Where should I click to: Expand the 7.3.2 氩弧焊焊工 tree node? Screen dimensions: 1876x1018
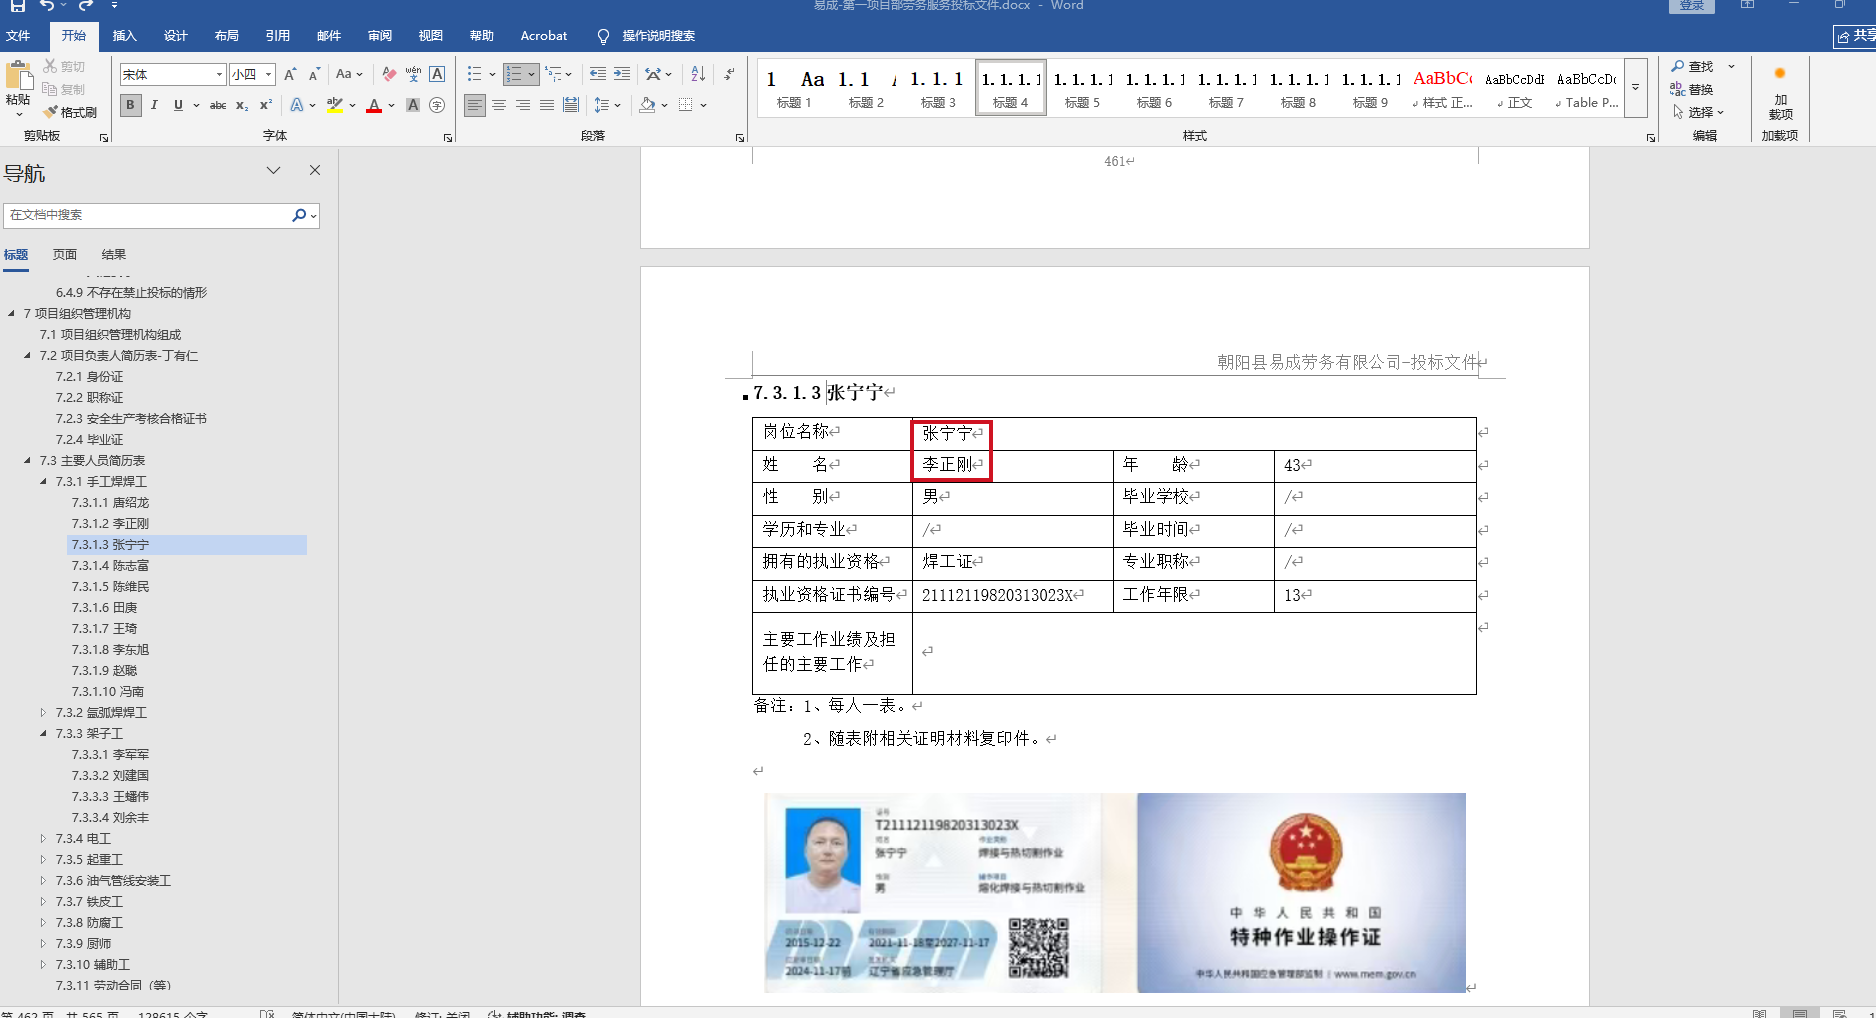(x=43, y=713)
